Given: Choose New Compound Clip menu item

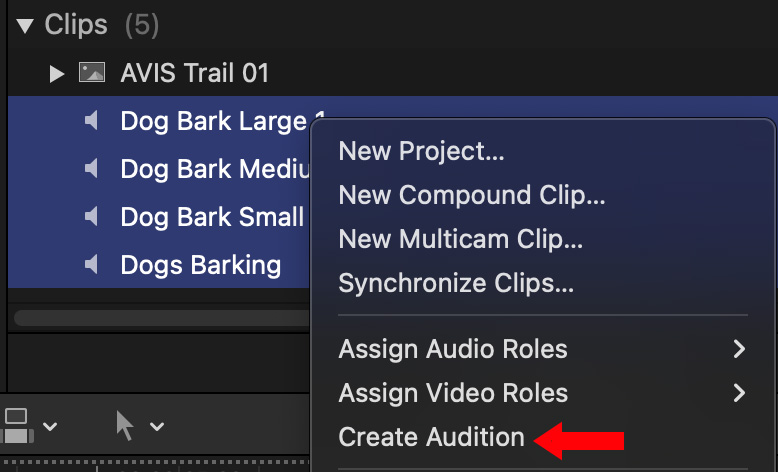Looking at the screenshot, I should (472, 195).
